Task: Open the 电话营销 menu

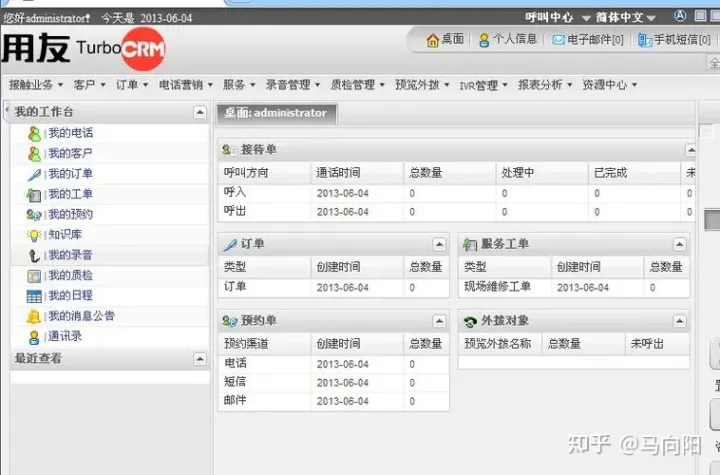Action: pos(186,85)
